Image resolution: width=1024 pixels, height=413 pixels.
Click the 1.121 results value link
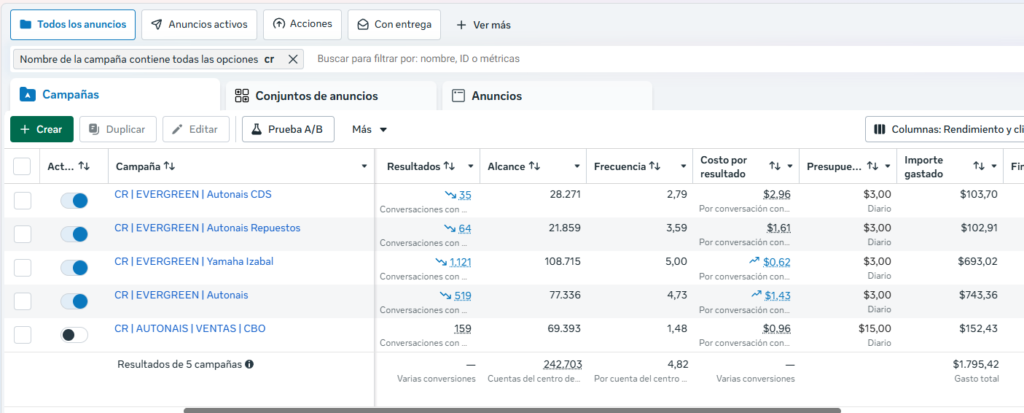pos(460,262)
